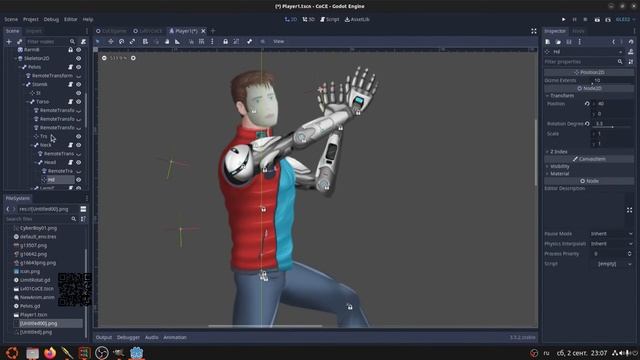The width and height of the screenshot is (640, 360).
Task: Open the viewport View menu button
Action: 279,42
